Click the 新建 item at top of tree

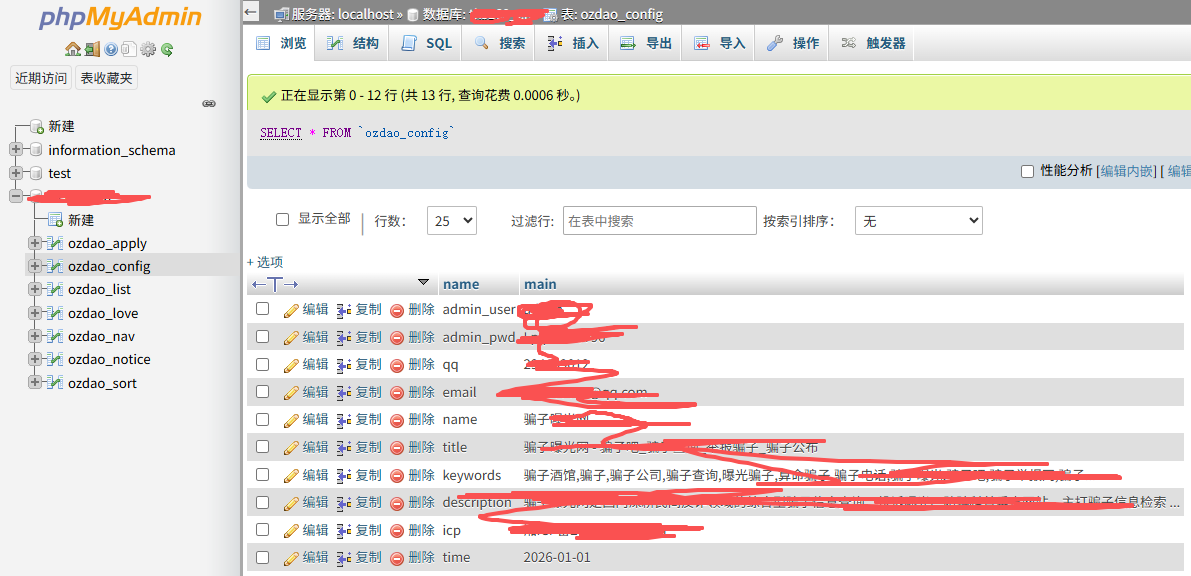point(62,126)
